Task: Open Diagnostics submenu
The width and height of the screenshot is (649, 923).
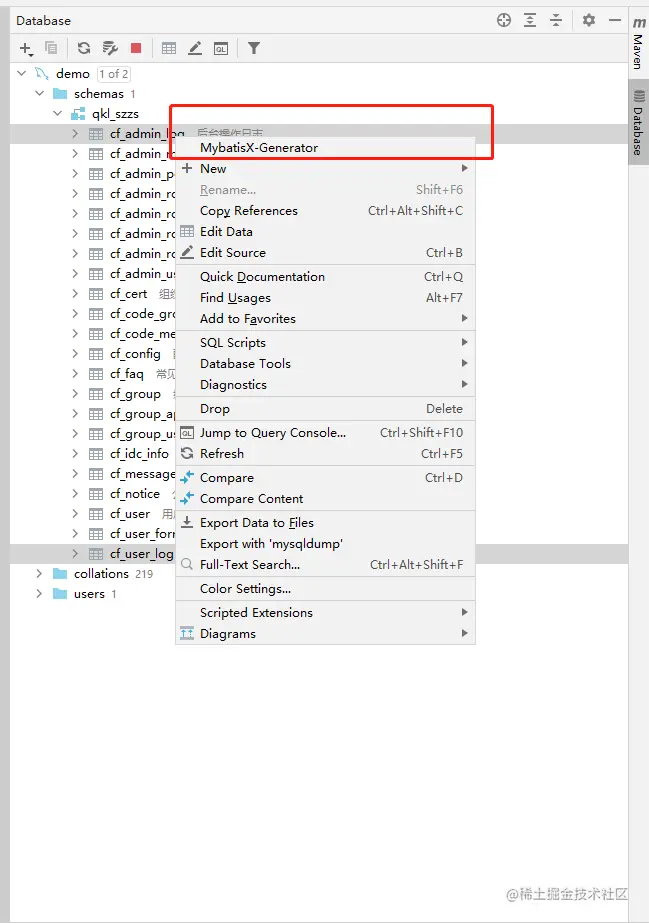Action: (325, 384)
